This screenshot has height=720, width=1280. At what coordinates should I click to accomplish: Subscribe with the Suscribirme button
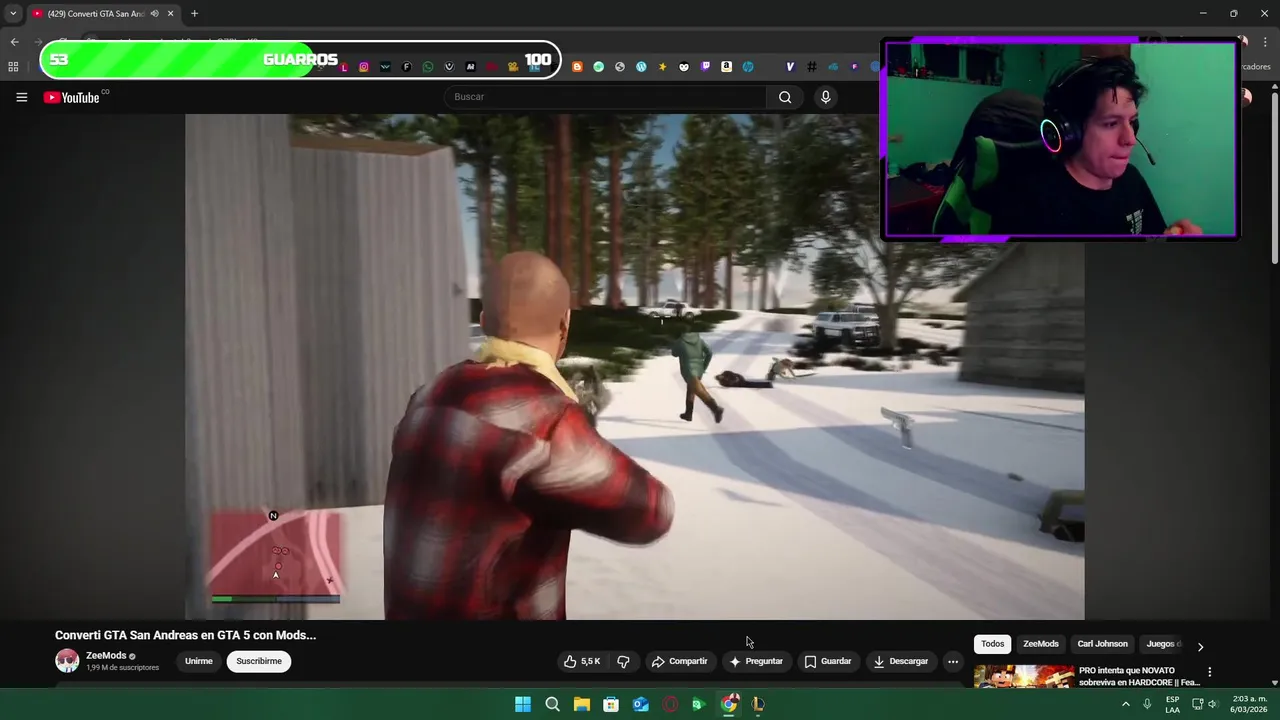coord(259,661)
